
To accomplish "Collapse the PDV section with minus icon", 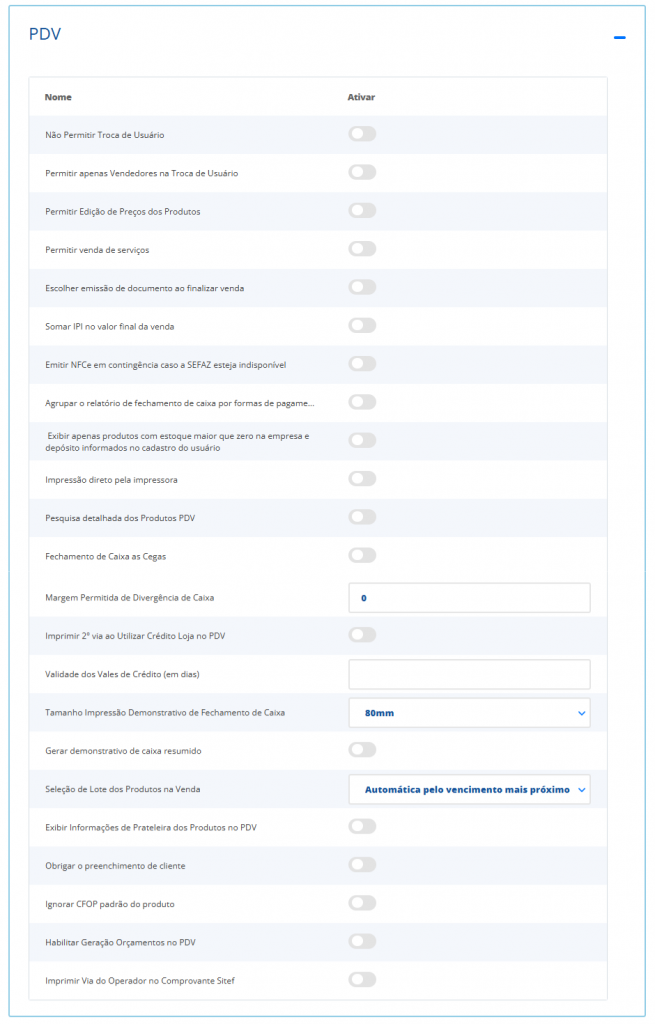I will (x=620, y=37).
